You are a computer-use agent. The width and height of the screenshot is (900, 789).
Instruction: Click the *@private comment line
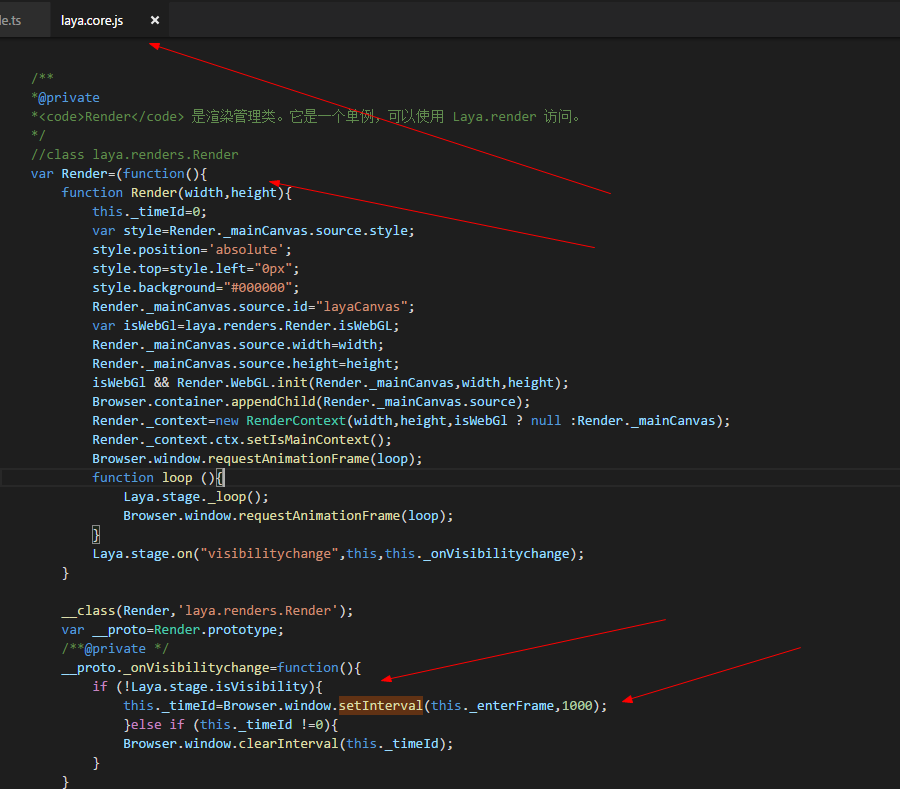point(65,98)
